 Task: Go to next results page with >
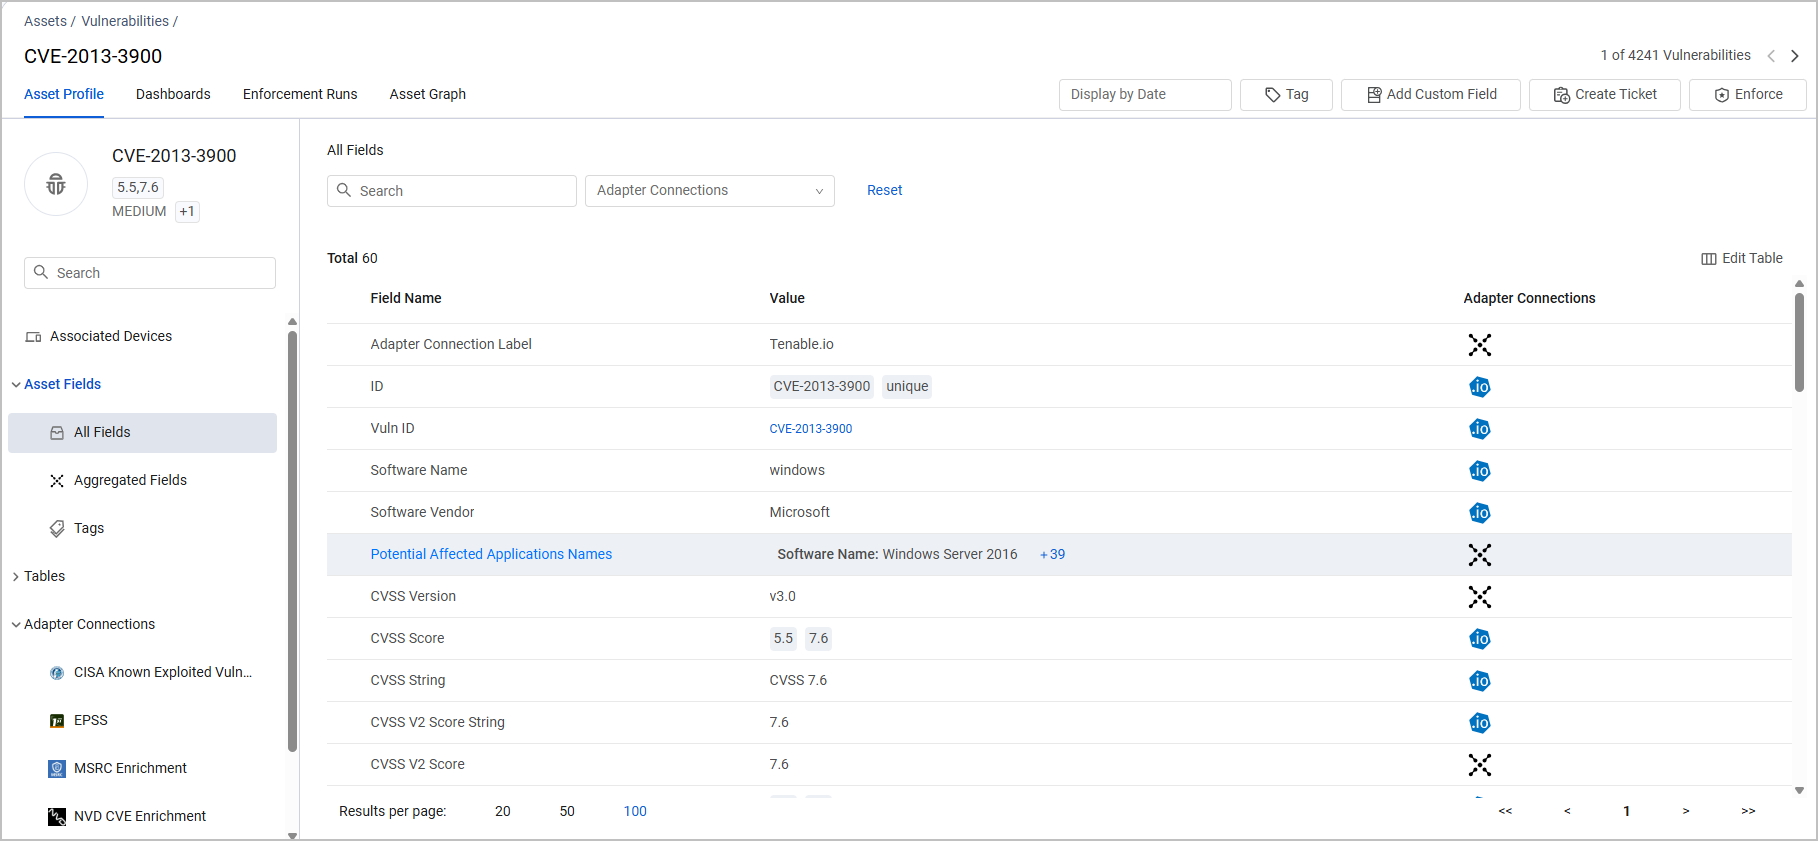pos(1686,811)
